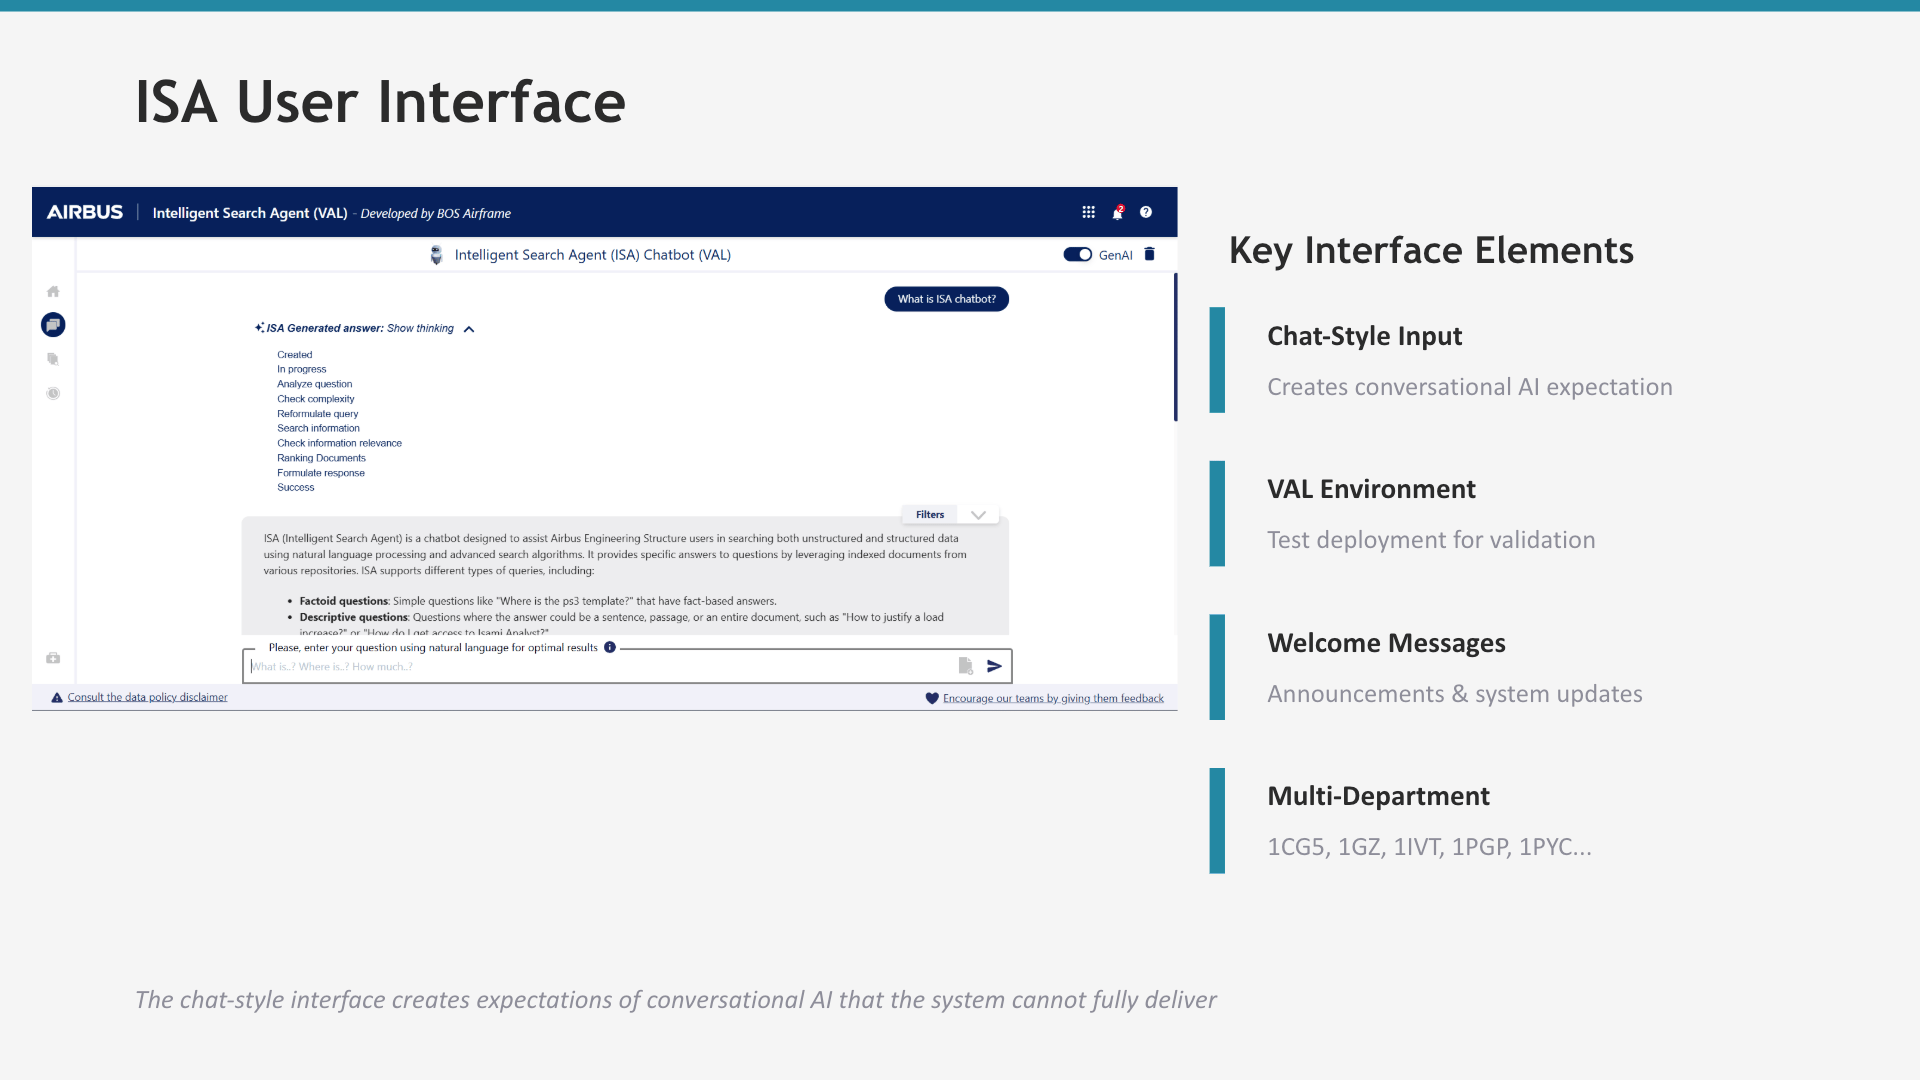
Task: Click the italic caption below the screenshot
Action: [x=676, y=1000]
